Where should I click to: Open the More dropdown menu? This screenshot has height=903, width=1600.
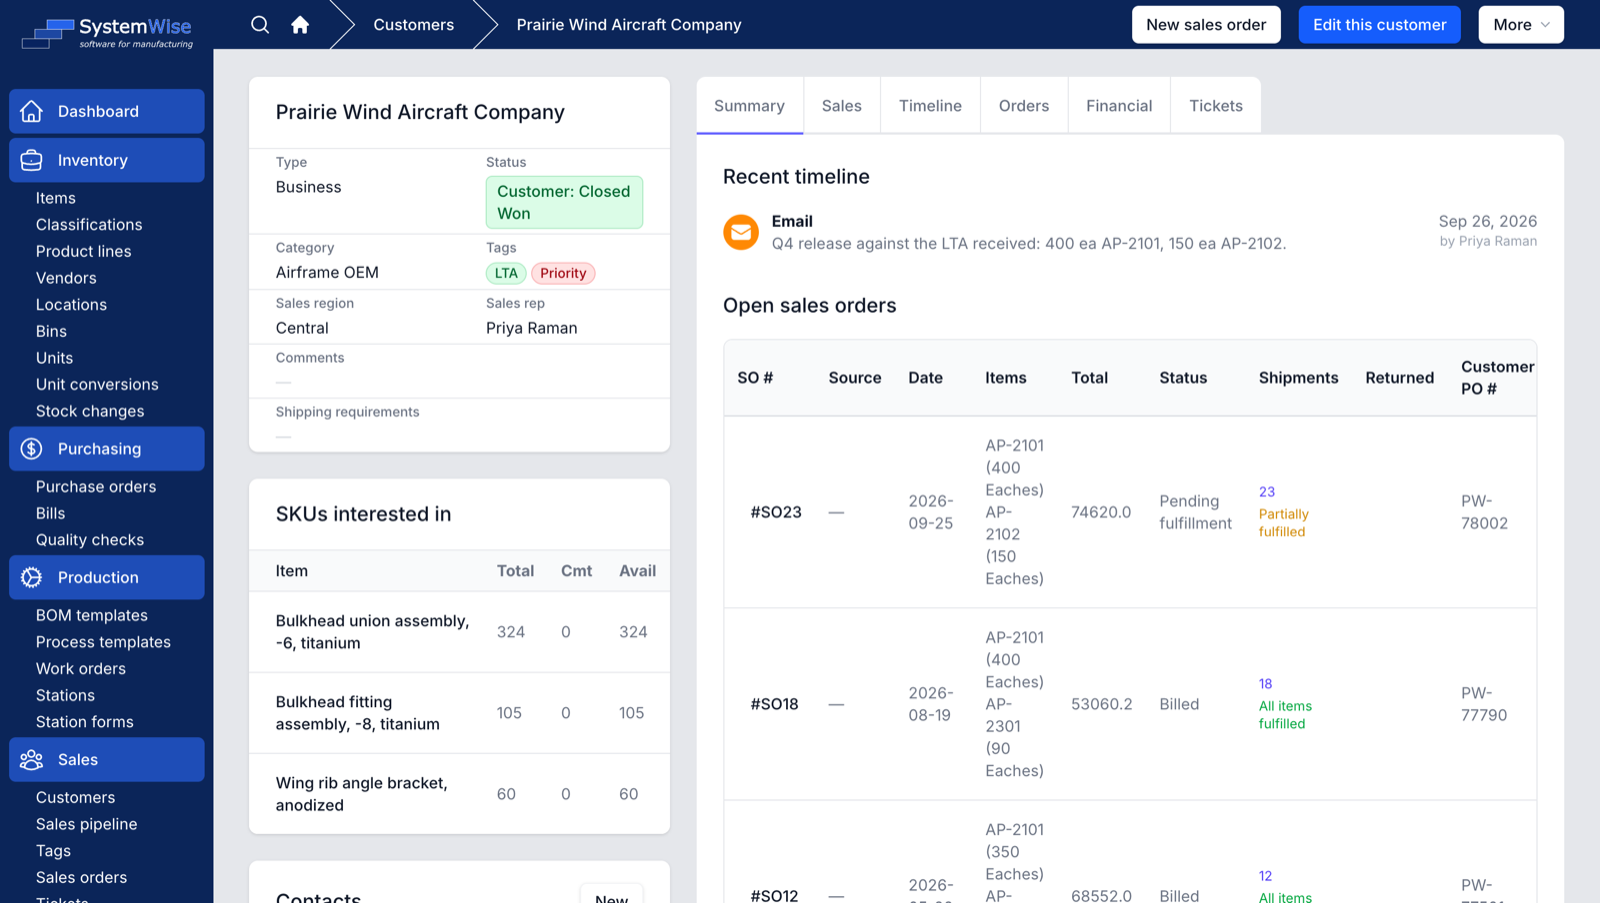point(1521,25)
